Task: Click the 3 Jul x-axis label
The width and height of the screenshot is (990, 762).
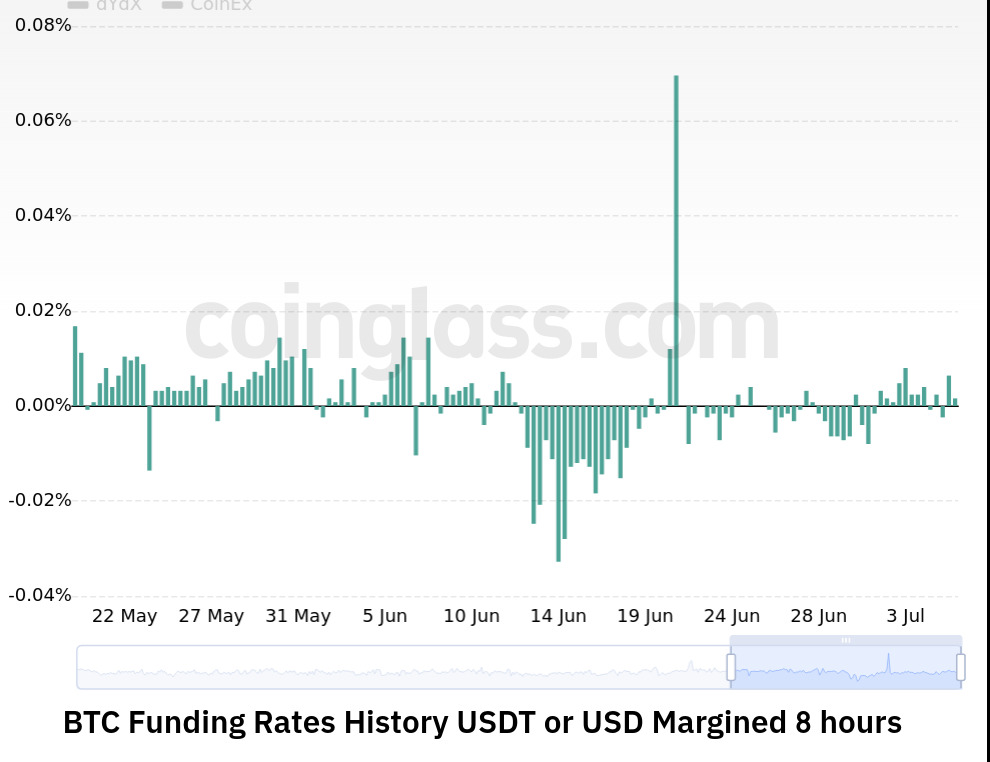Action: (906, 616)
